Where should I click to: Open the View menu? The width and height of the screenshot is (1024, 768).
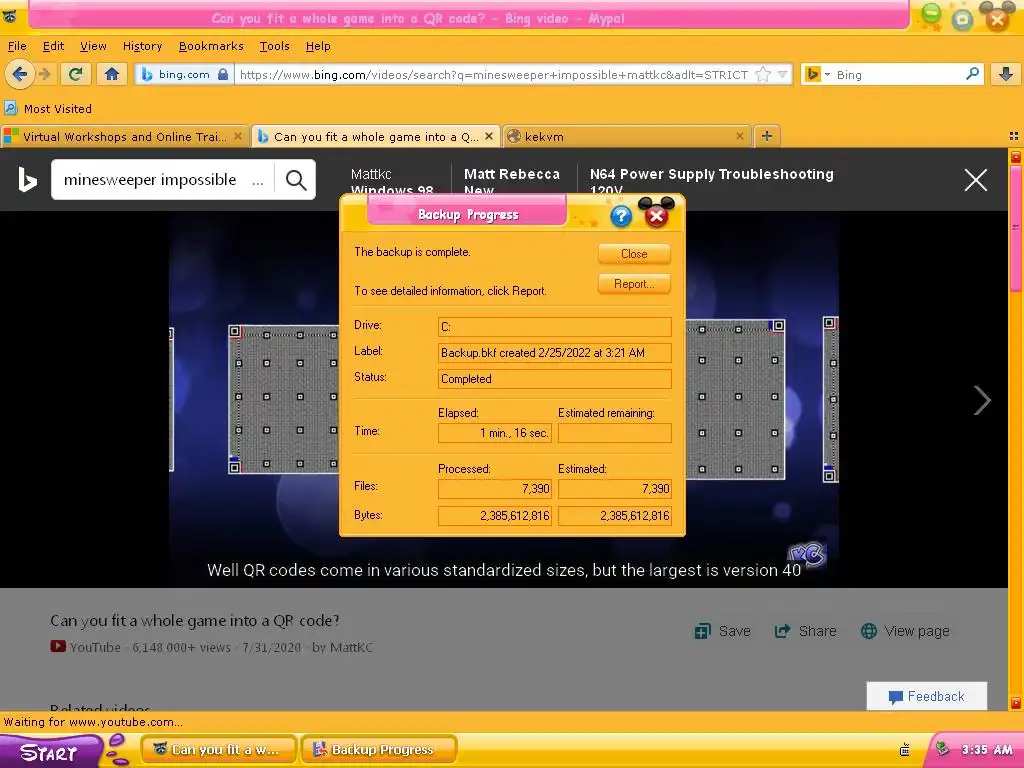pos(93,46)
